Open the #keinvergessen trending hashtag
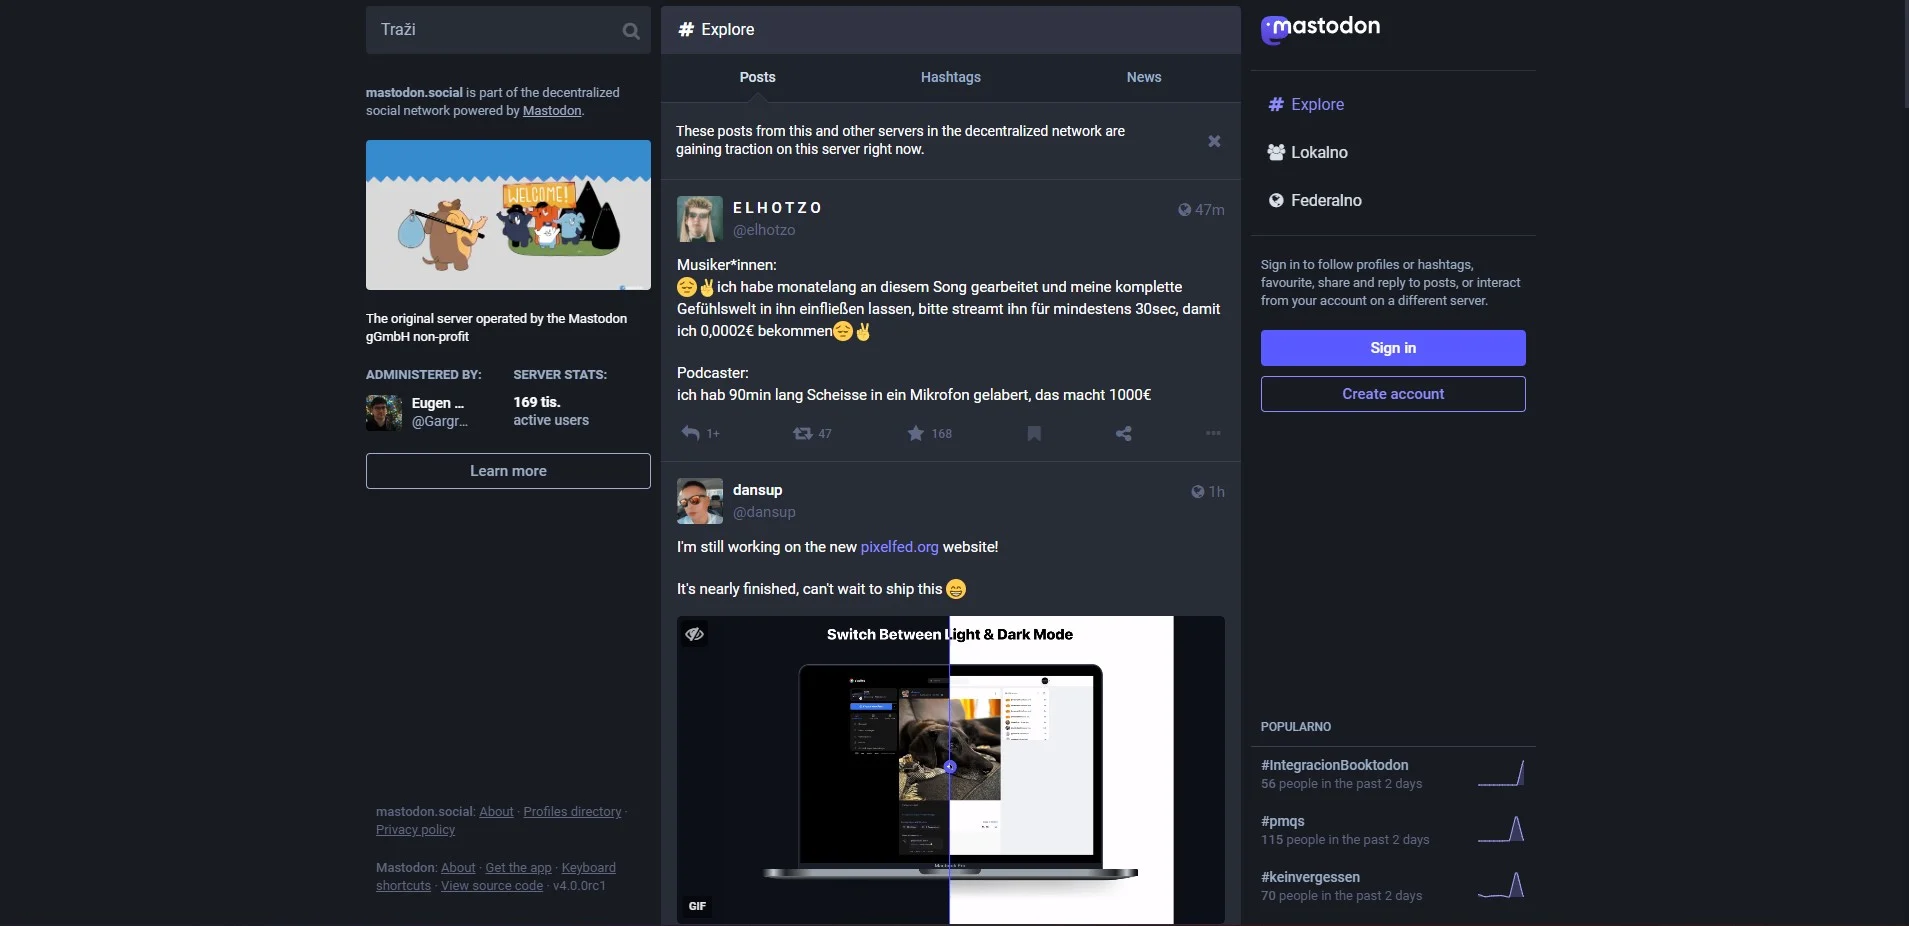 click(x=1310, y=877)
